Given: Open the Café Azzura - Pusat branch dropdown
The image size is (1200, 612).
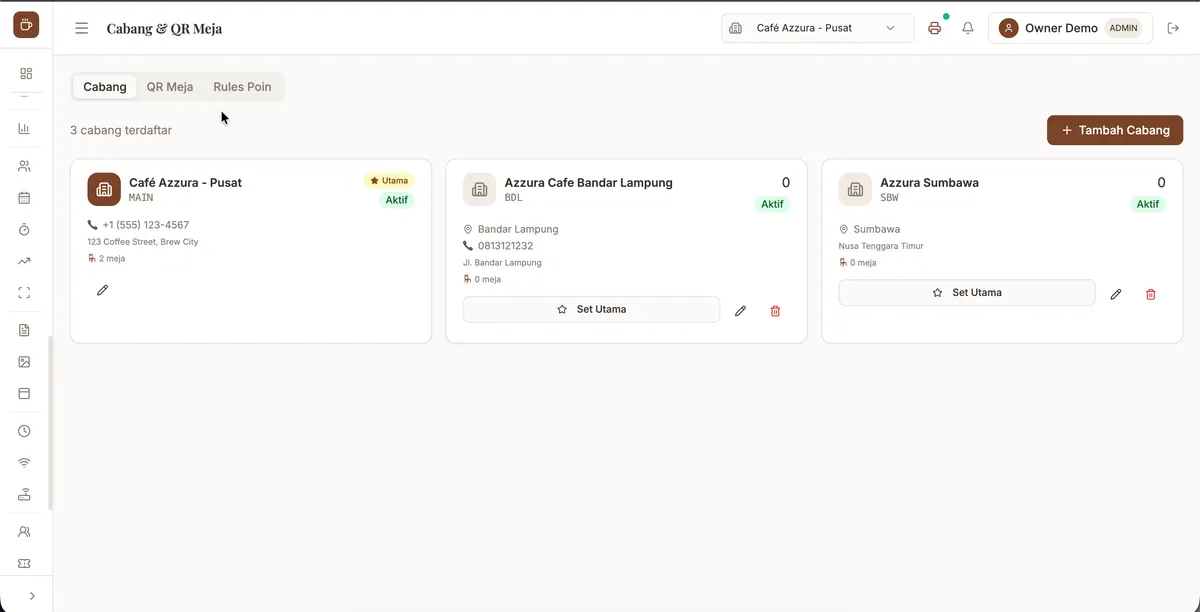Looking at the screenshot, I should point(817,28).
